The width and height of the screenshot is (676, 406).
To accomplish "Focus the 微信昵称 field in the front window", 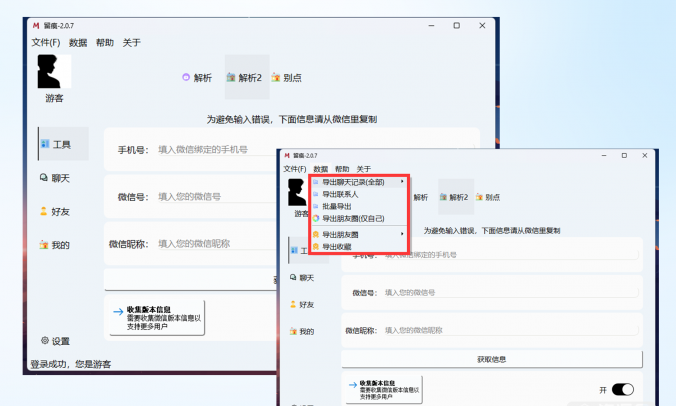I will [x=511, y=330].
